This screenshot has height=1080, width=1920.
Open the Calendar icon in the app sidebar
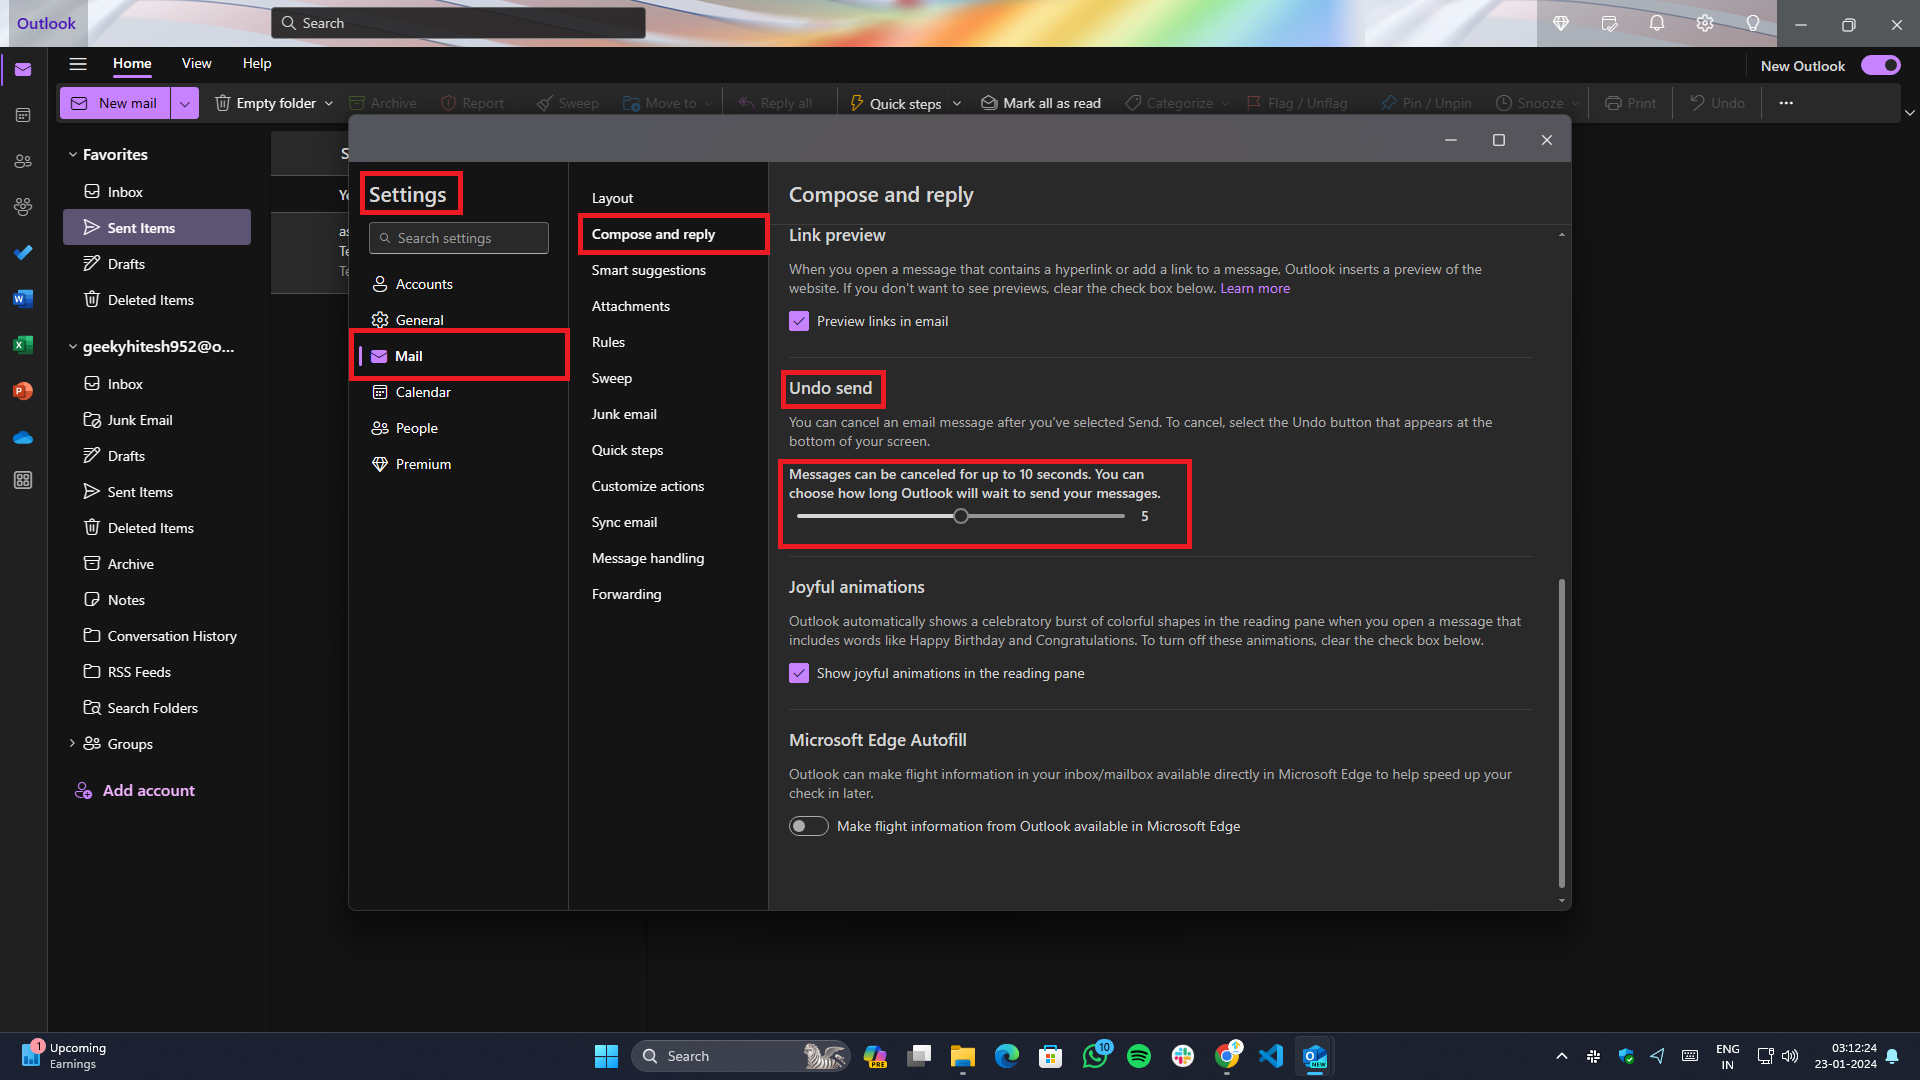[x=23, y=115]
